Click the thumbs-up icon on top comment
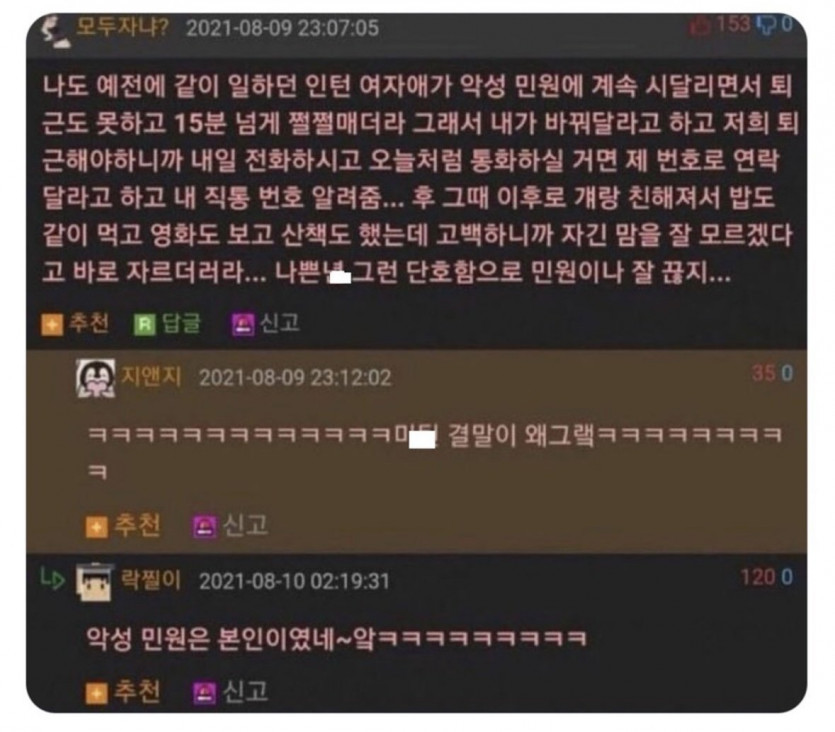 [x=699, y=25]
